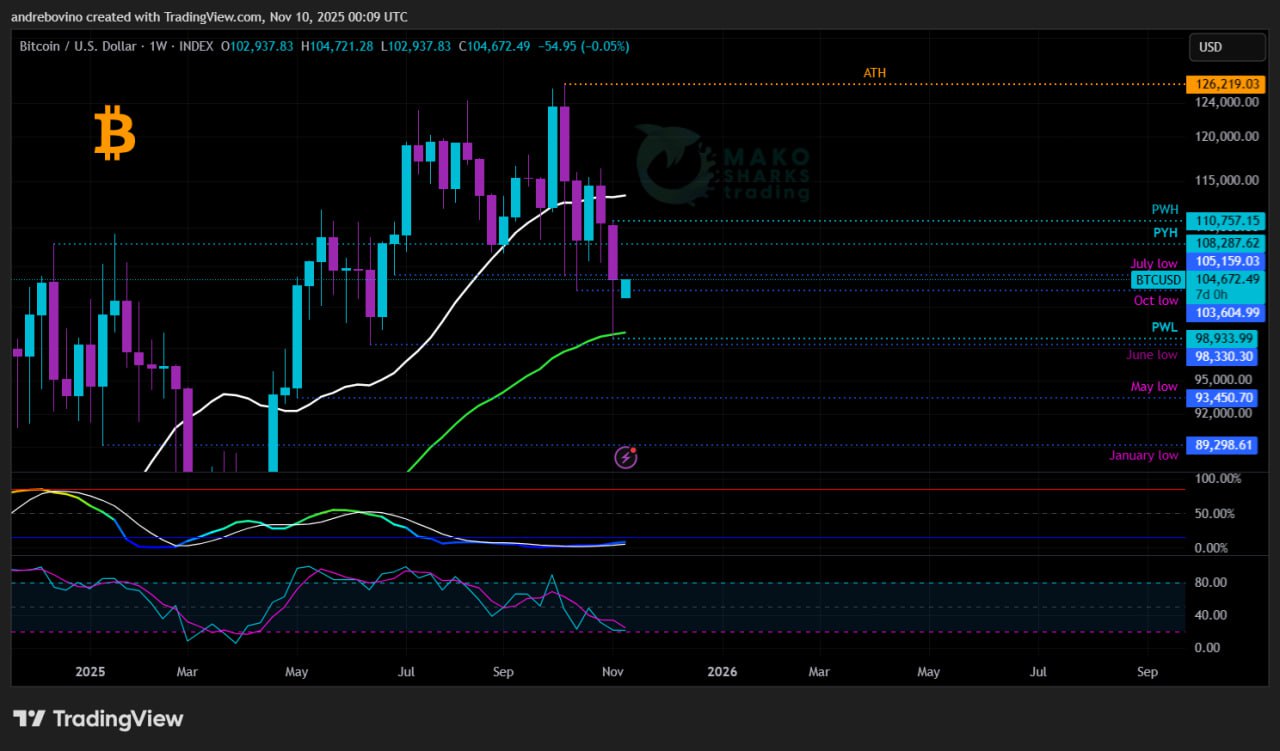Screen dimensions: 1280x751
Task: Click the orange Bitcoin logo icon
Action: pyautogui.click(x=114, y=135)
